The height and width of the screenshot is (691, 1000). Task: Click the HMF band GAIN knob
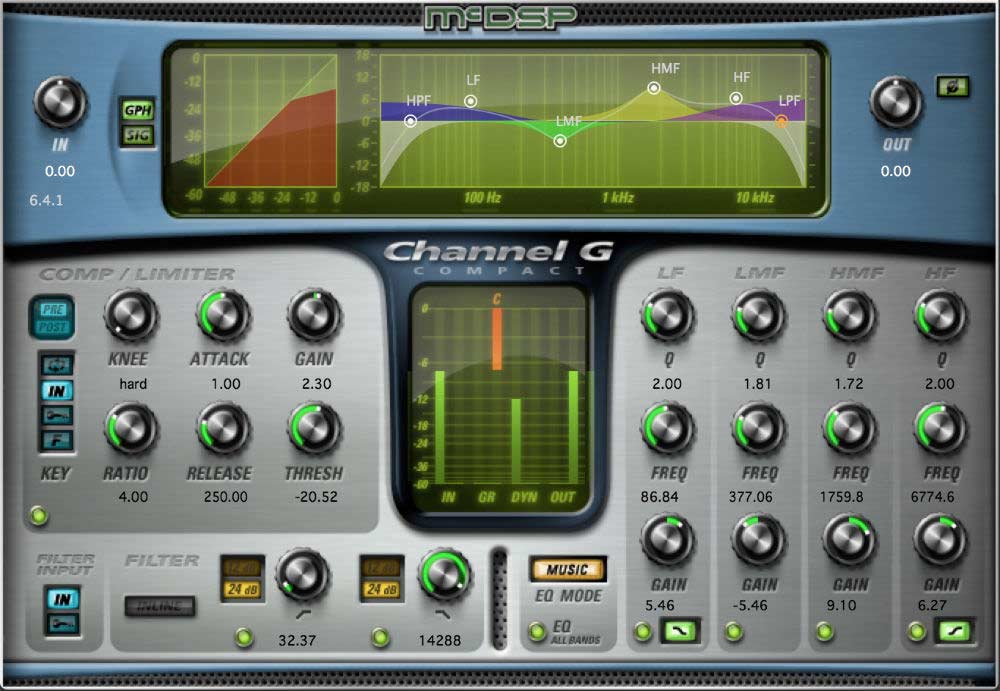[849, 540]
